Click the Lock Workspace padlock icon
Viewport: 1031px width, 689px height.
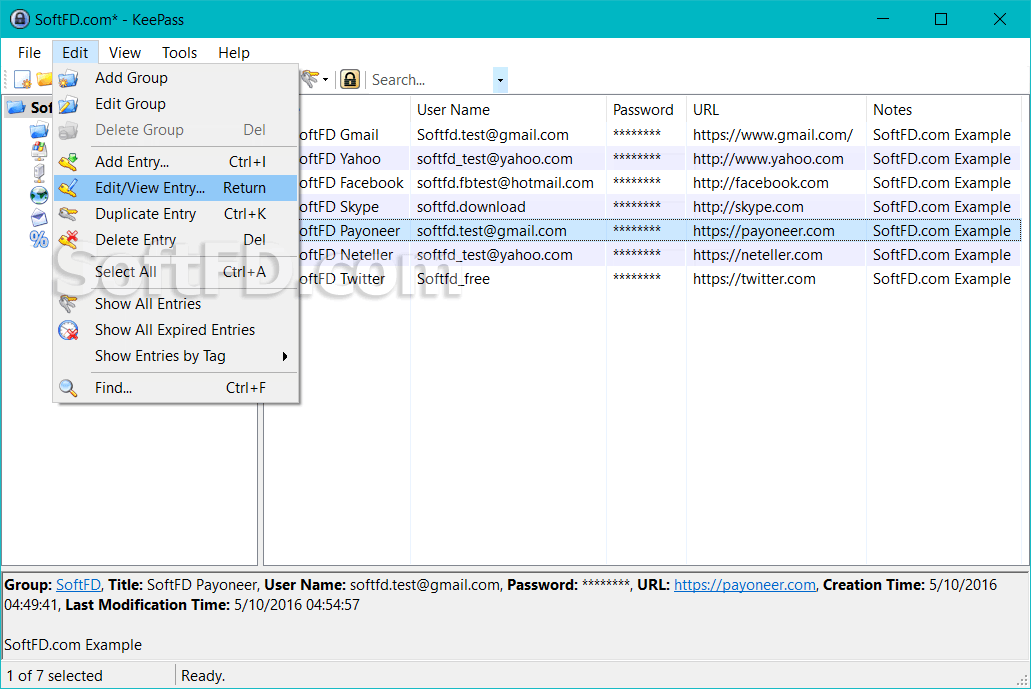[350, 80]
